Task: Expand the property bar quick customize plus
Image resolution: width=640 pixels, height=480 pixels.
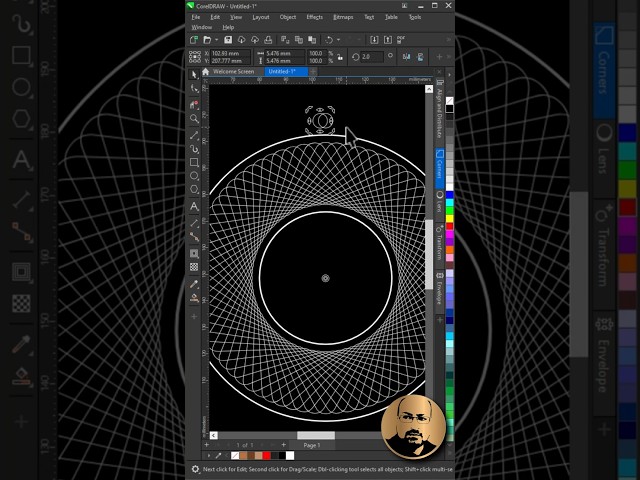Action: (439, 57)
